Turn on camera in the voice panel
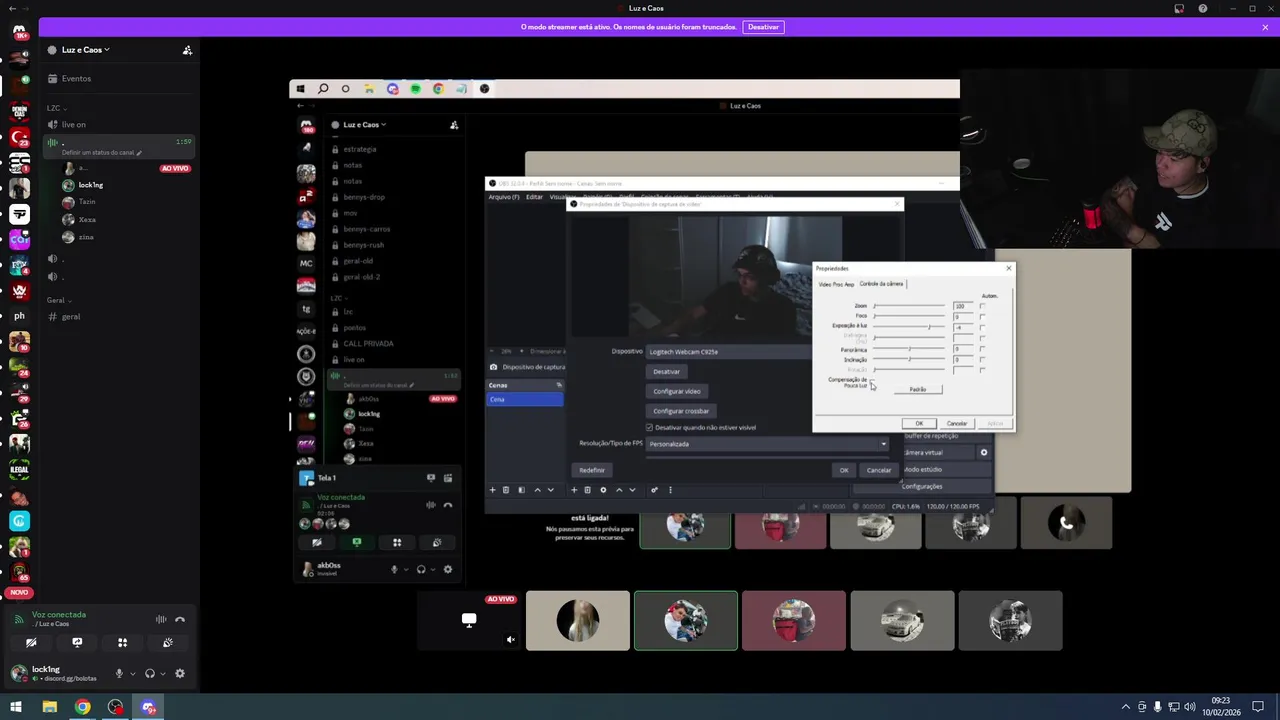Image resolution: width=1280 pixels, height=720 pixels. 31,643
